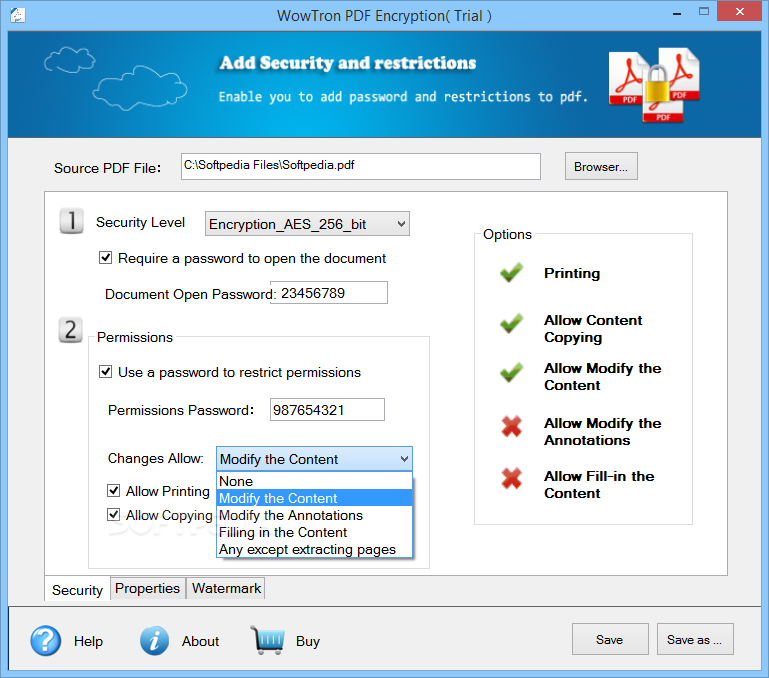The image size is (769, 678).
Task: Click the "Allow Fill-in the Content" option text
Action: pyautogui.click(x=599, y=484)
